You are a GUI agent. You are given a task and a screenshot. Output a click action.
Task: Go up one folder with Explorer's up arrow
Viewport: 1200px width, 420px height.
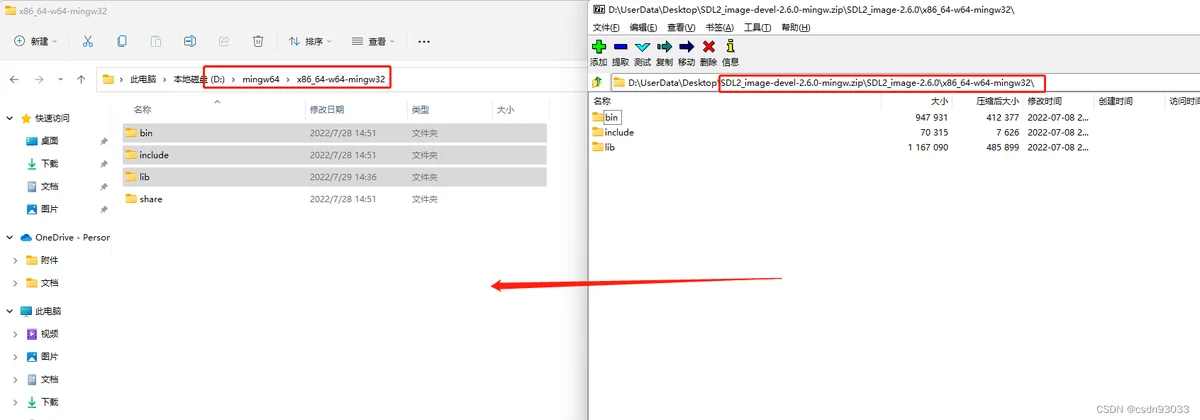tap(81, 79)
